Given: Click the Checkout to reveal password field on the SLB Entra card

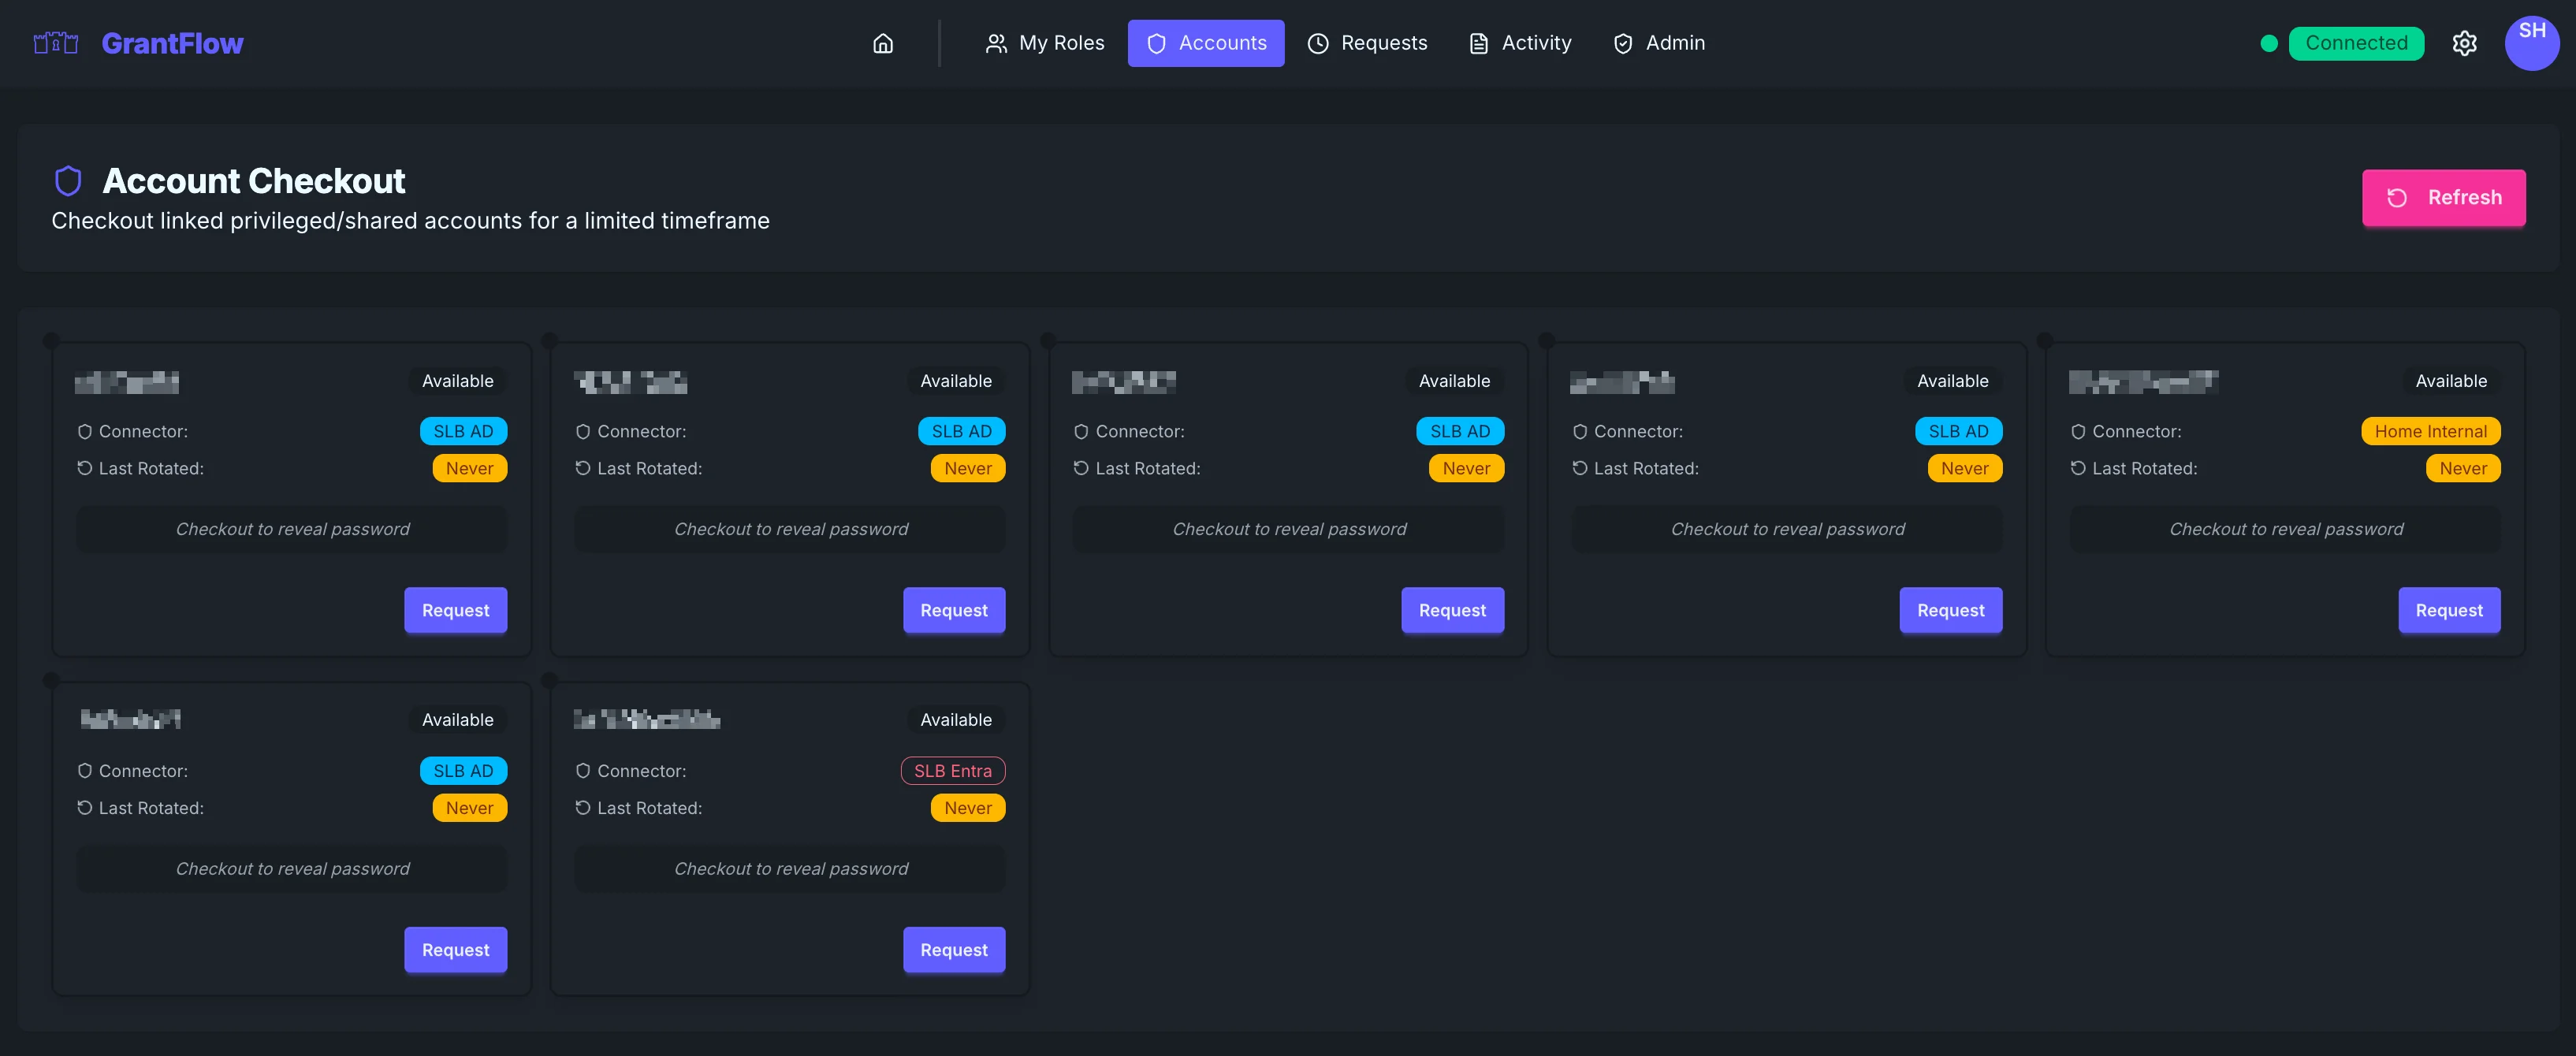Looking at the screenshot, I should [x=789, y=868].
